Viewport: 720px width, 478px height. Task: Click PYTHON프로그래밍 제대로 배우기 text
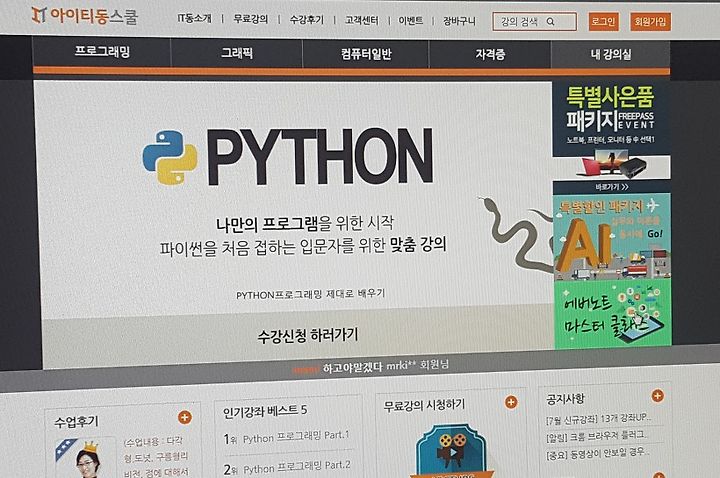pos(310,294)
